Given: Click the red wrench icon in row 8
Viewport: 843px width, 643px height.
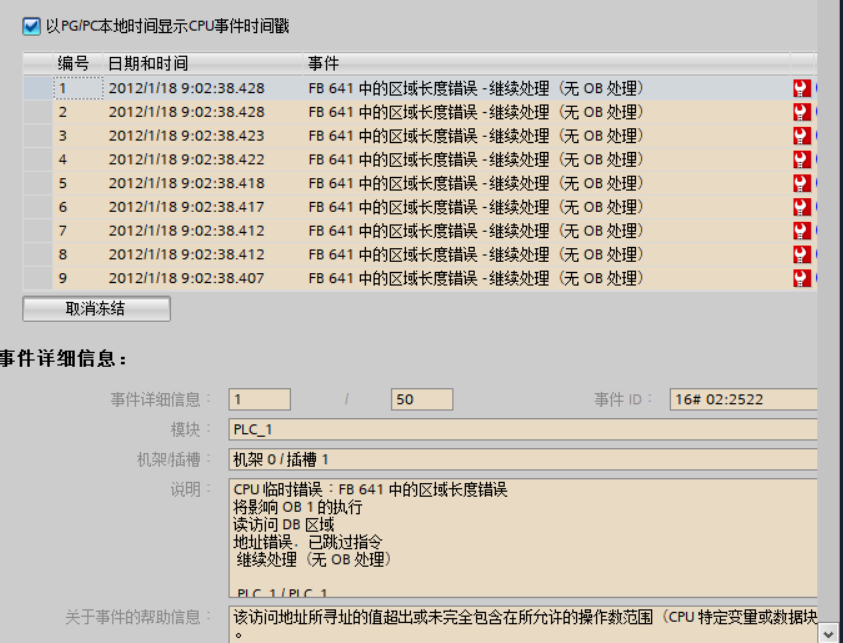Looking at the screenshot, I should [x=801, y=255].
